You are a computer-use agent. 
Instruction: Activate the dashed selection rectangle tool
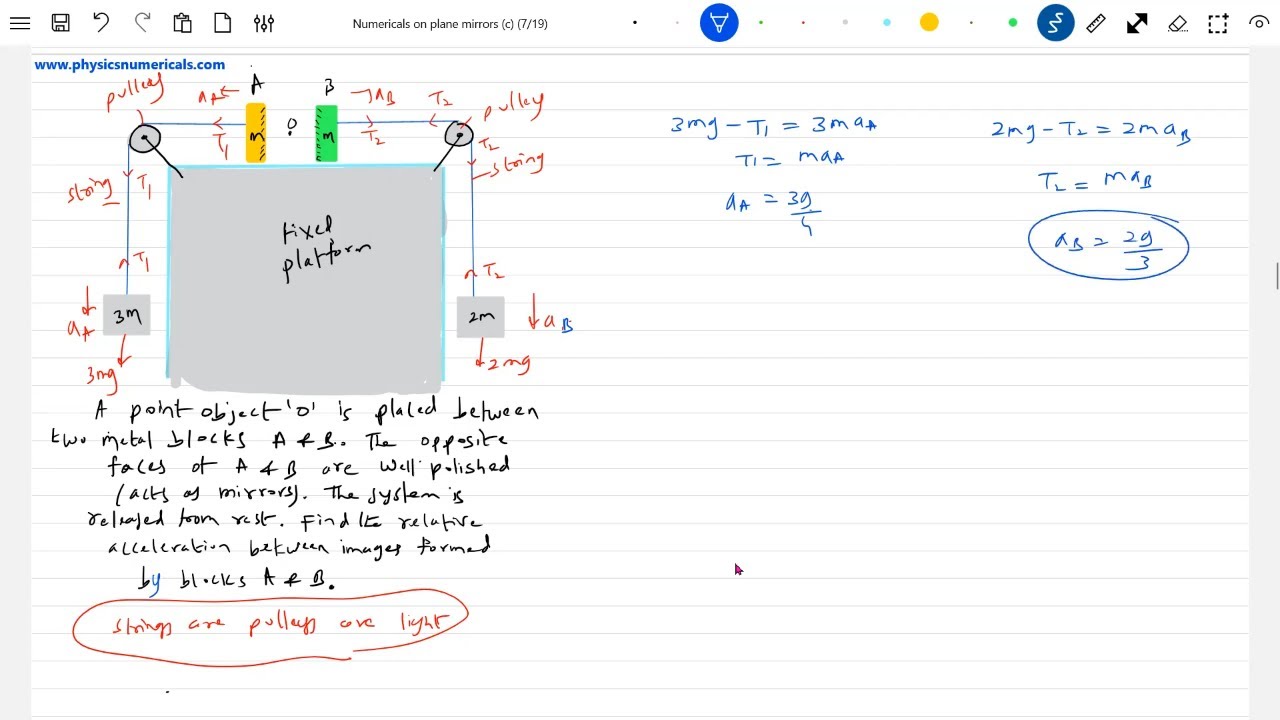pyautogui.click(x=1218, y=23)
